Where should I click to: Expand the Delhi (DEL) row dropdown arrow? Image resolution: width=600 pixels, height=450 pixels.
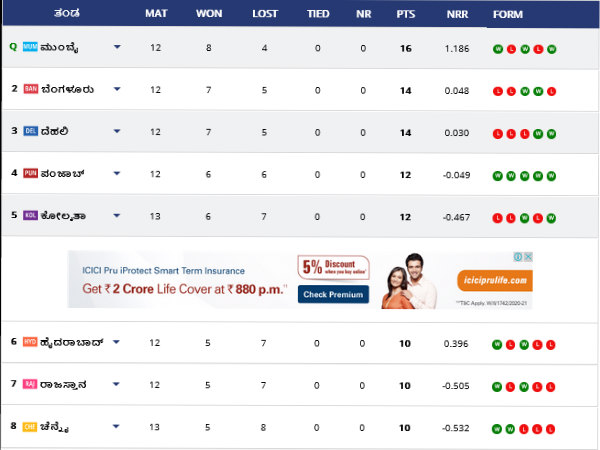[117, 131]
